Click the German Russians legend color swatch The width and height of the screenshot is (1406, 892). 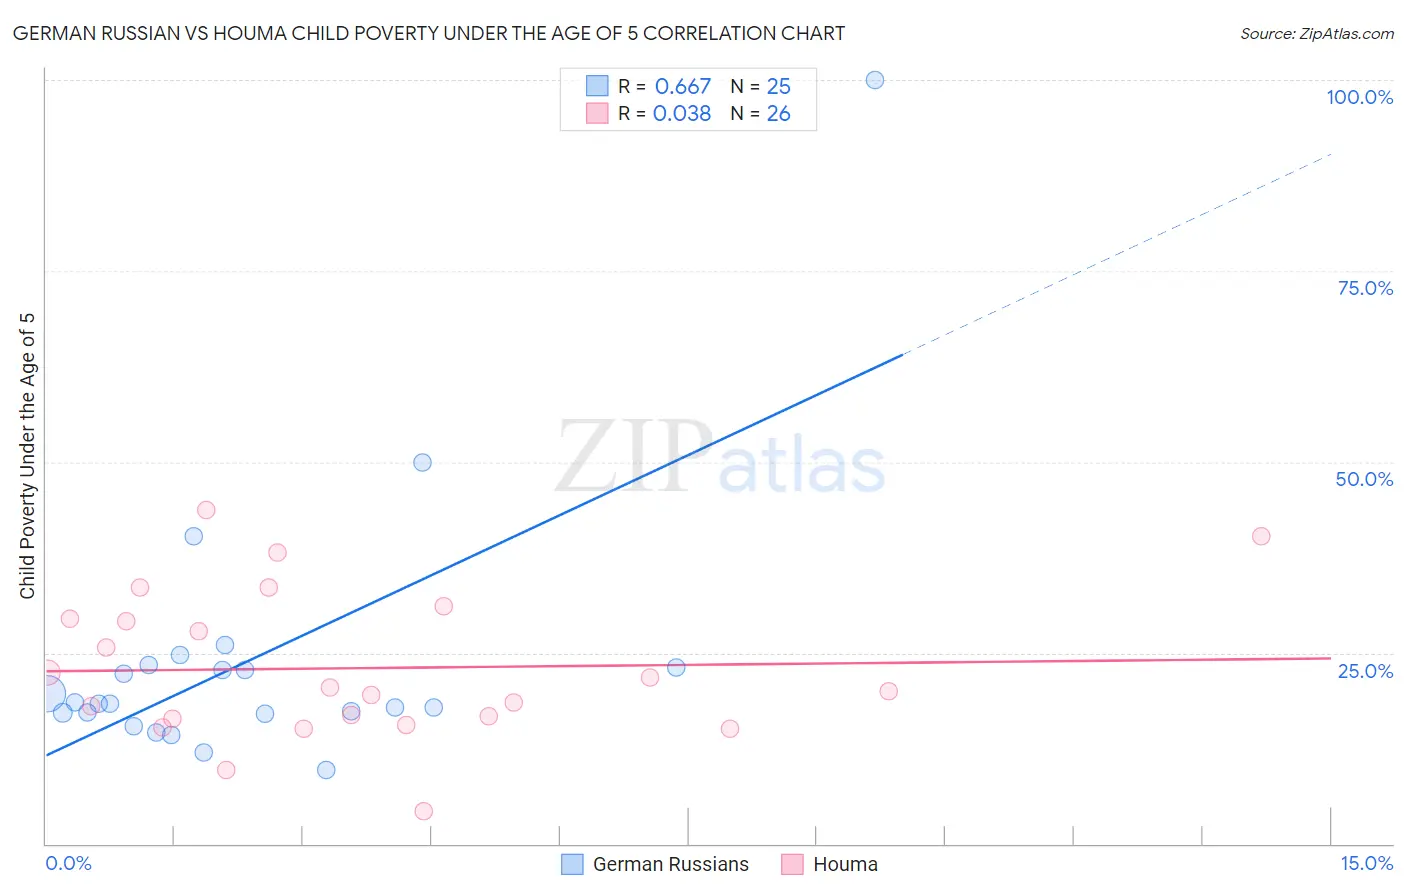[x=572, y=864]
